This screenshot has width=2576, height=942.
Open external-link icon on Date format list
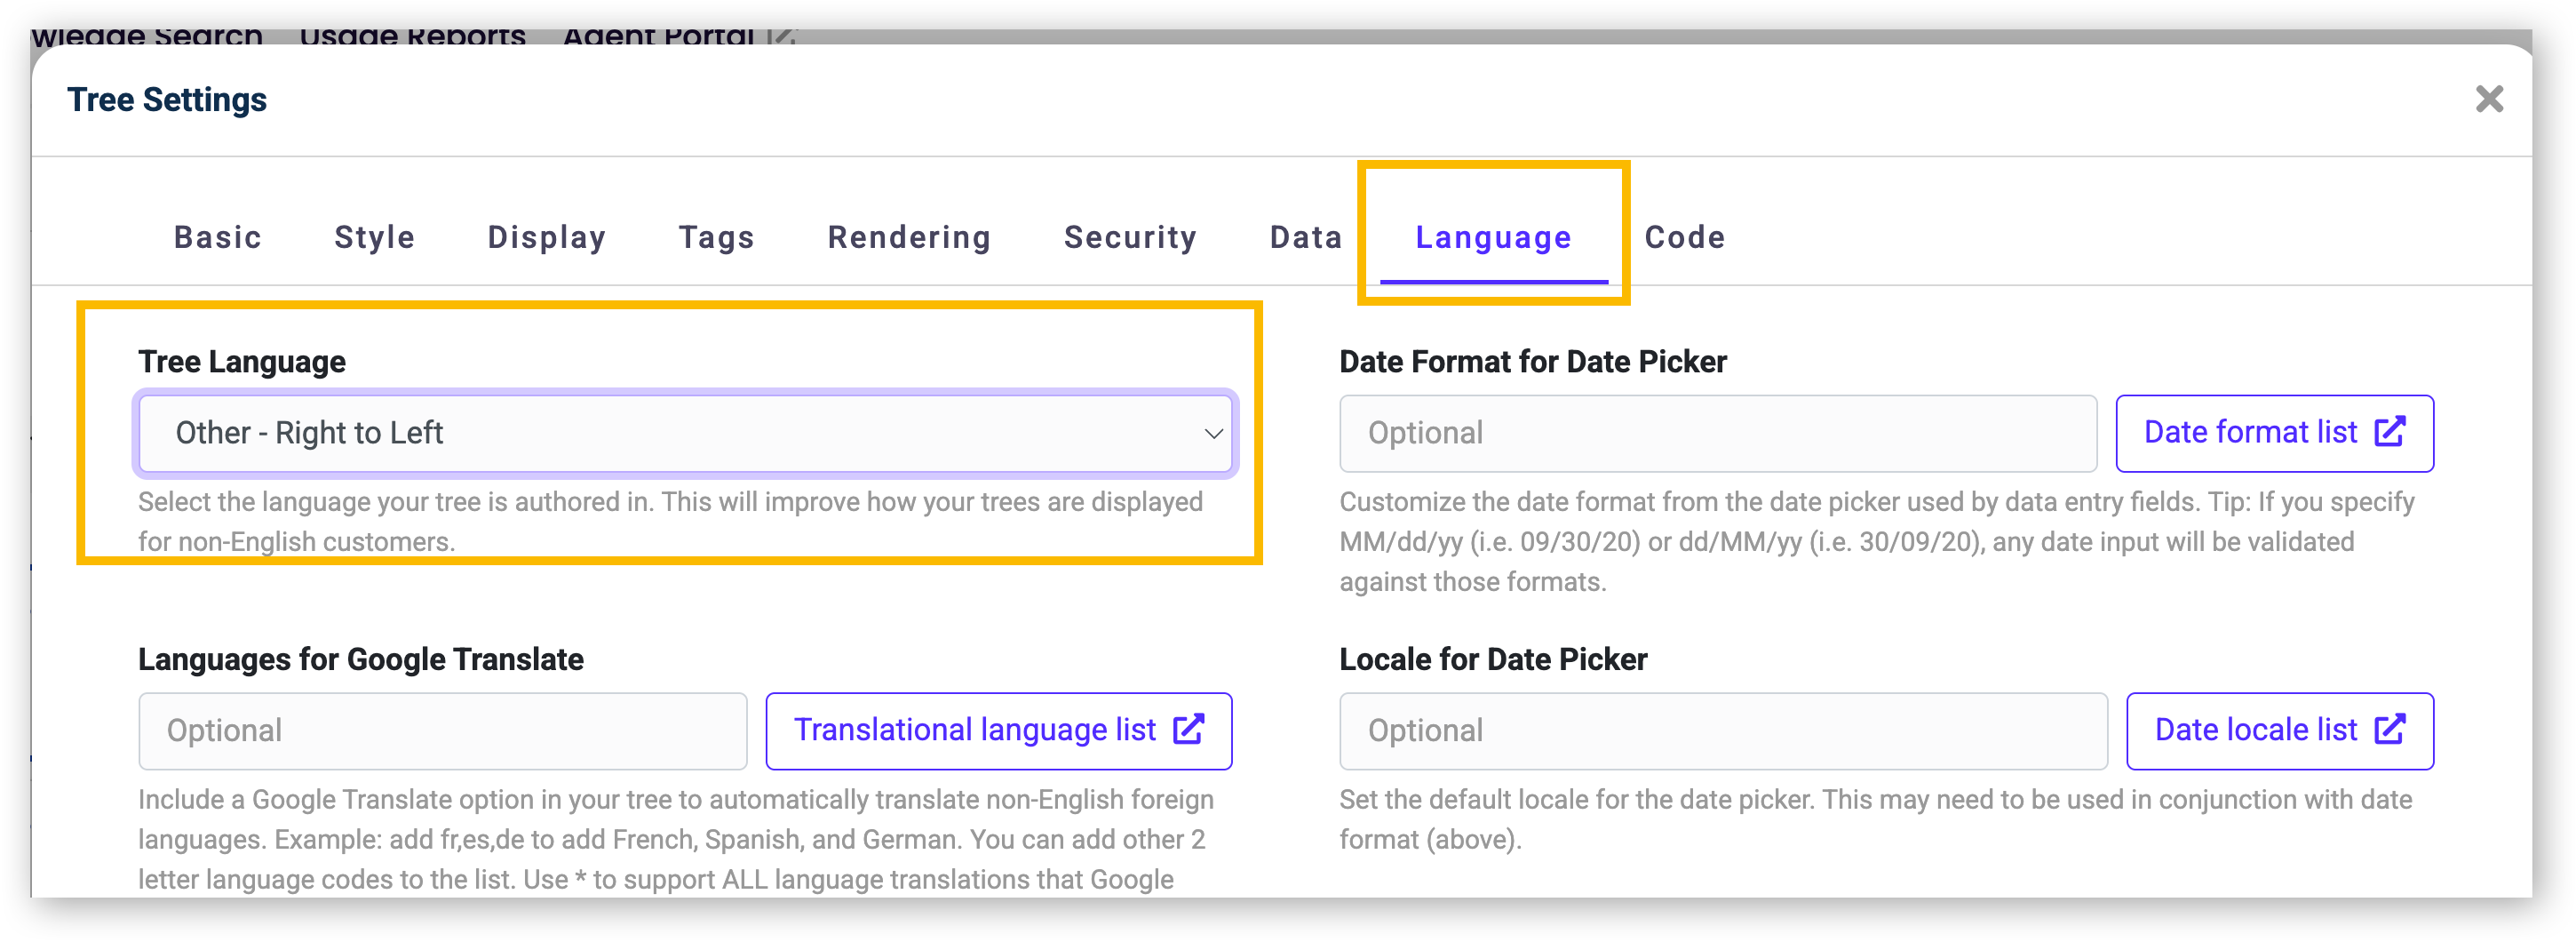[x=2390, y=432]
